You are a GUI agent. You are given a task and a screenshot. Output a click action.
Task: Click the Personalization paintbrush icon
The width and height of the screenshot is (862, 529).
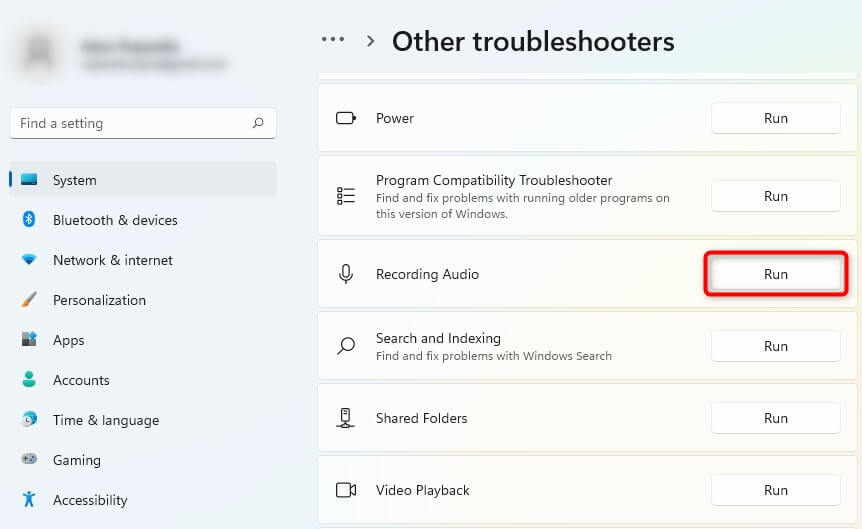tap(30, 300)
